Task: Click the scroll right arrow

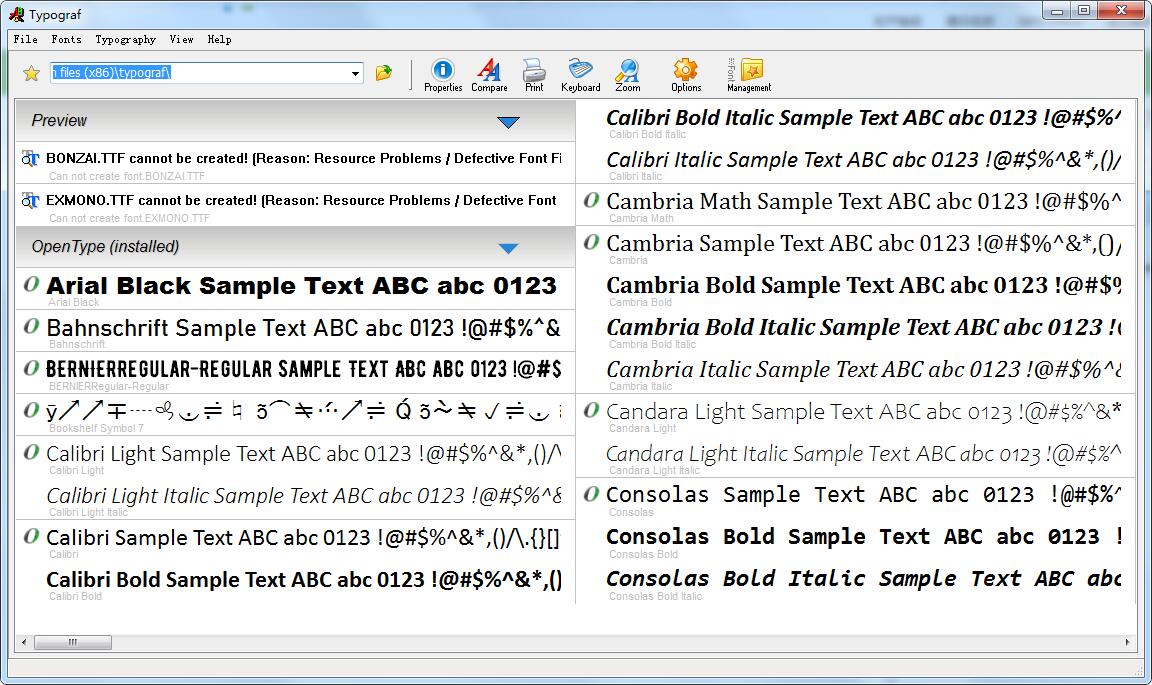Action: (1128, 642)
